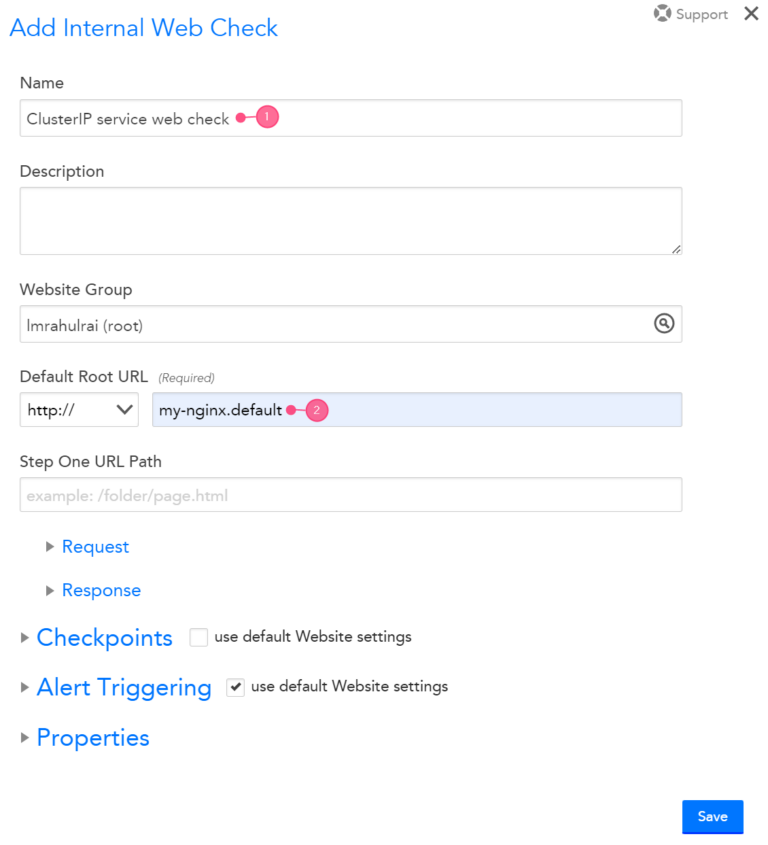Enable default Website settings for Checkpoints
Screen dimensions: 768x845
[x=198, y=637]
